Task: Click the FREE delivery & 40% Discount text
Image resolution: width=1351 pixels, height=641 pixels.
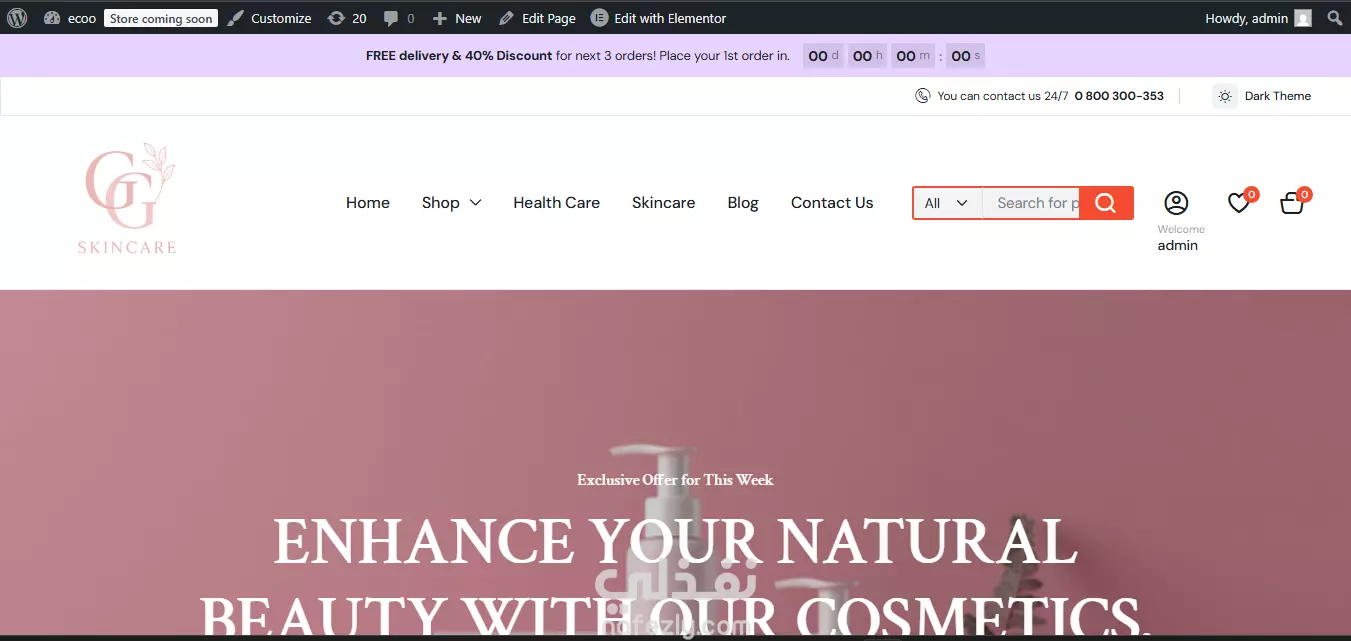Action: pos(459,56)
